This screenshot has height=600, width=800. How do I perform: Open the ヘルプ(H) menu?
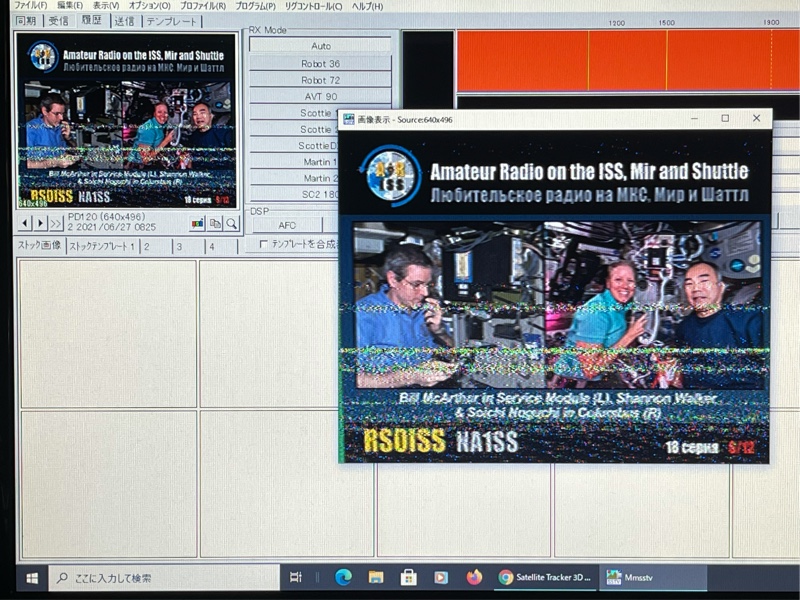click(367, 6)
